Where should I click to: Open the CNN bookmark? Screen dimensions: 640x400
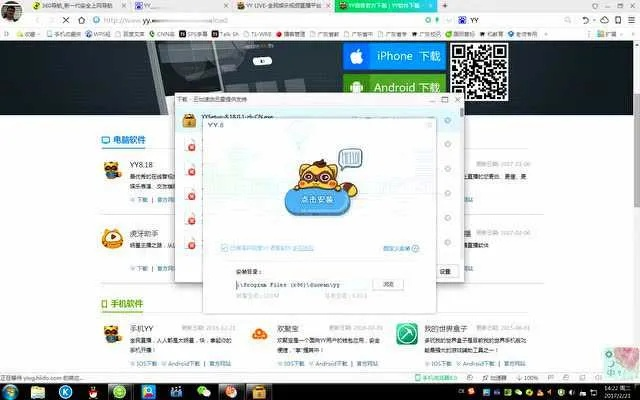tap(162, 34)
